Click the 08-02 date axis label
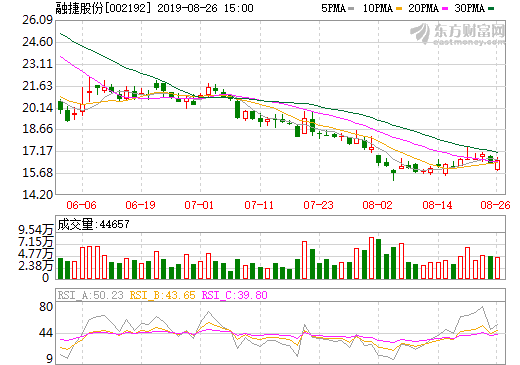The image size is (520, 365). [x=378, y=205]
